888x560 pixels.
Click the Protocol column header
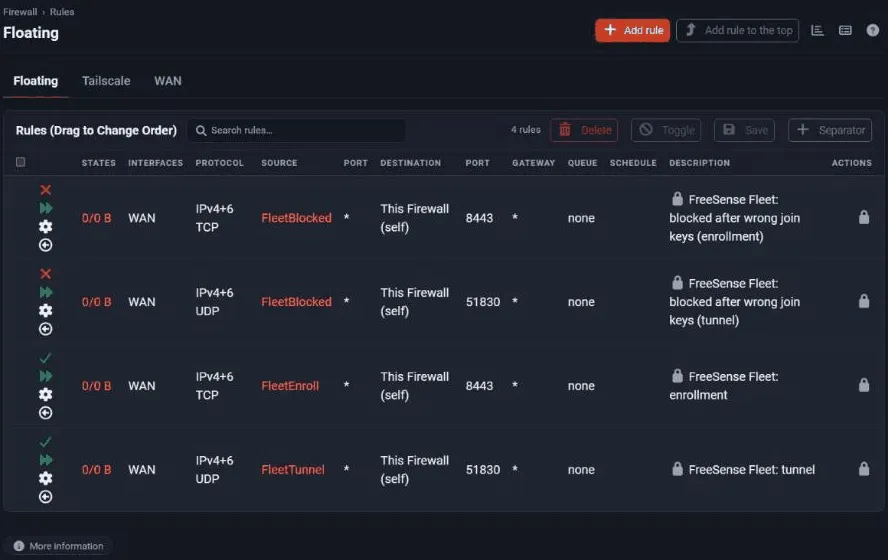point(219,163)
